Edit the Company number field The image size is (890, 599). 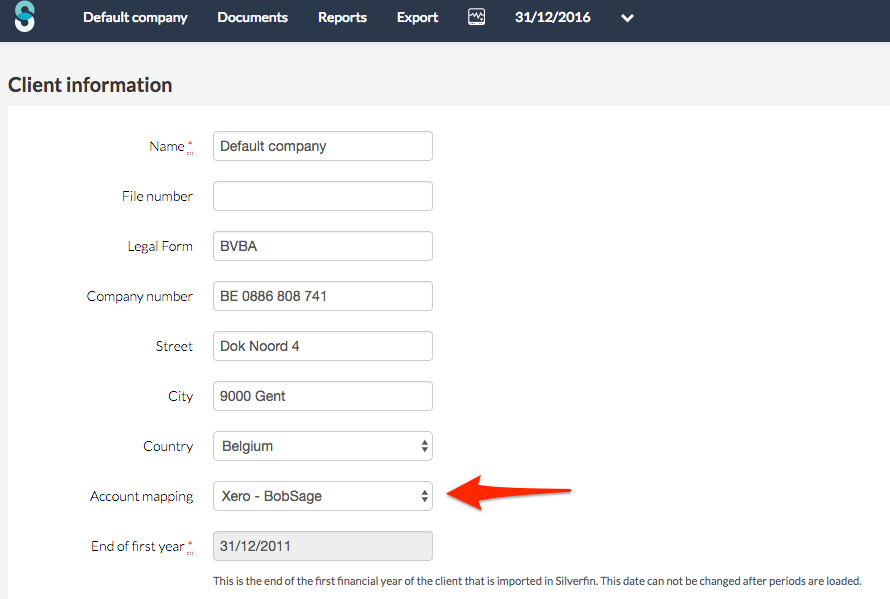pyautogui.click(x=323, y=296)
